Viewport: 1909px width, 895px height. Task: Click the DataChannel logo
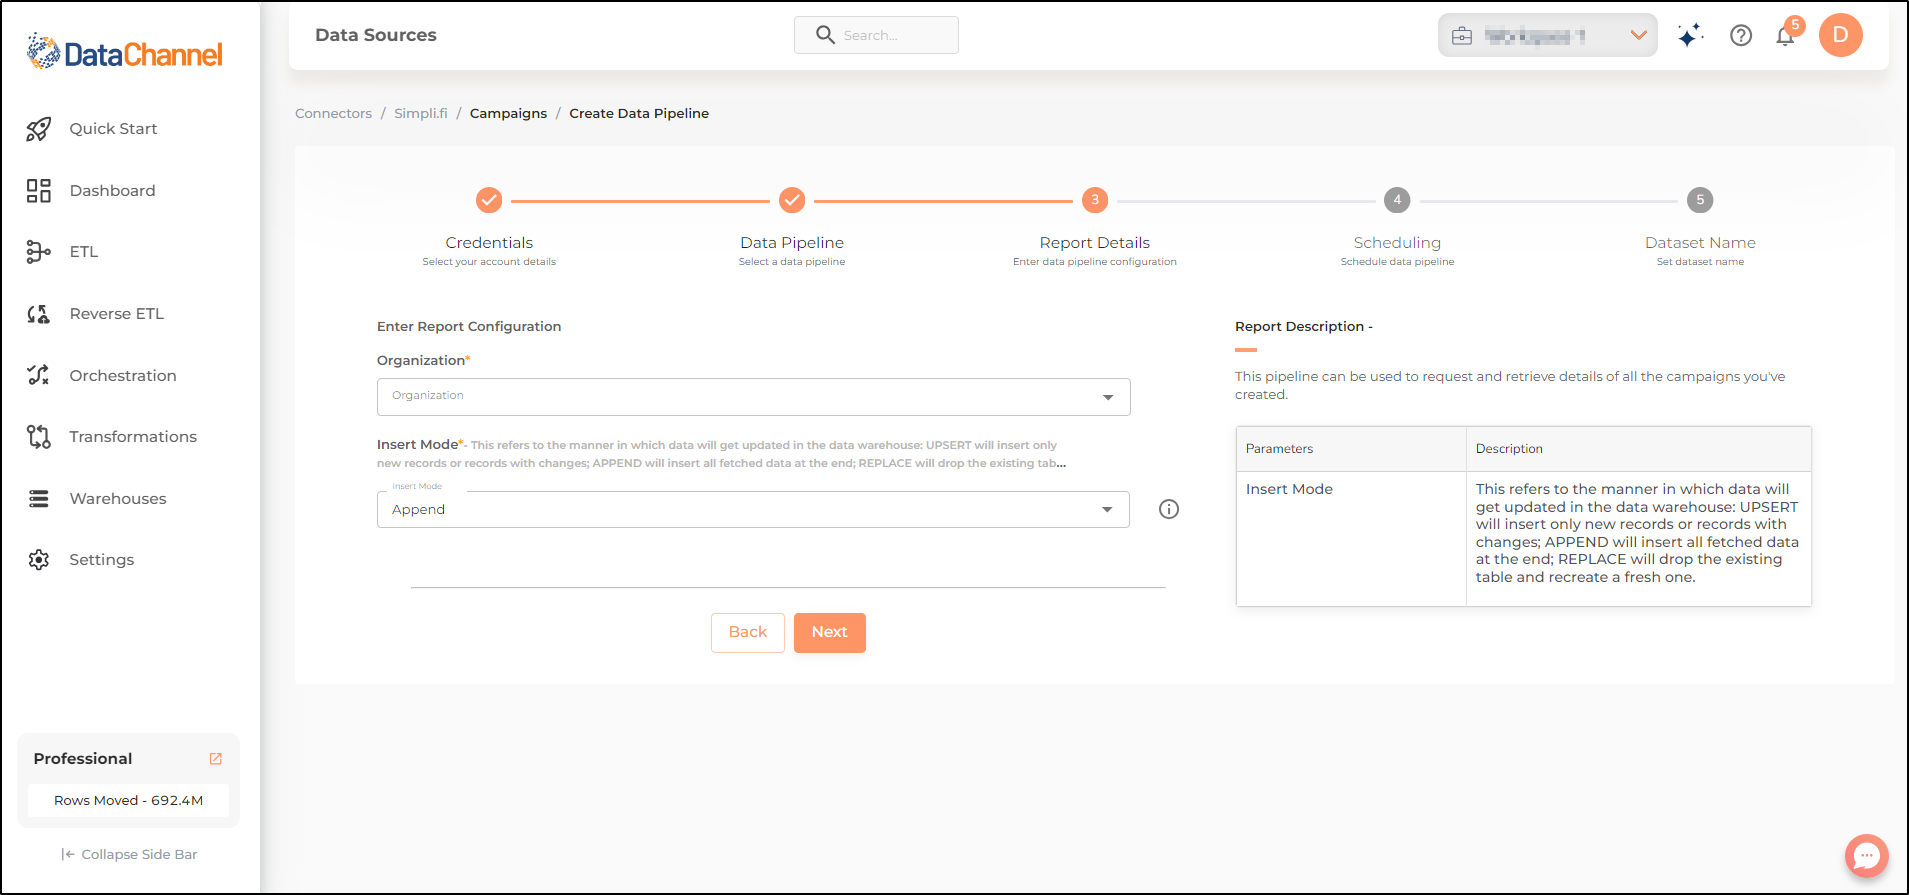(125, 52)
